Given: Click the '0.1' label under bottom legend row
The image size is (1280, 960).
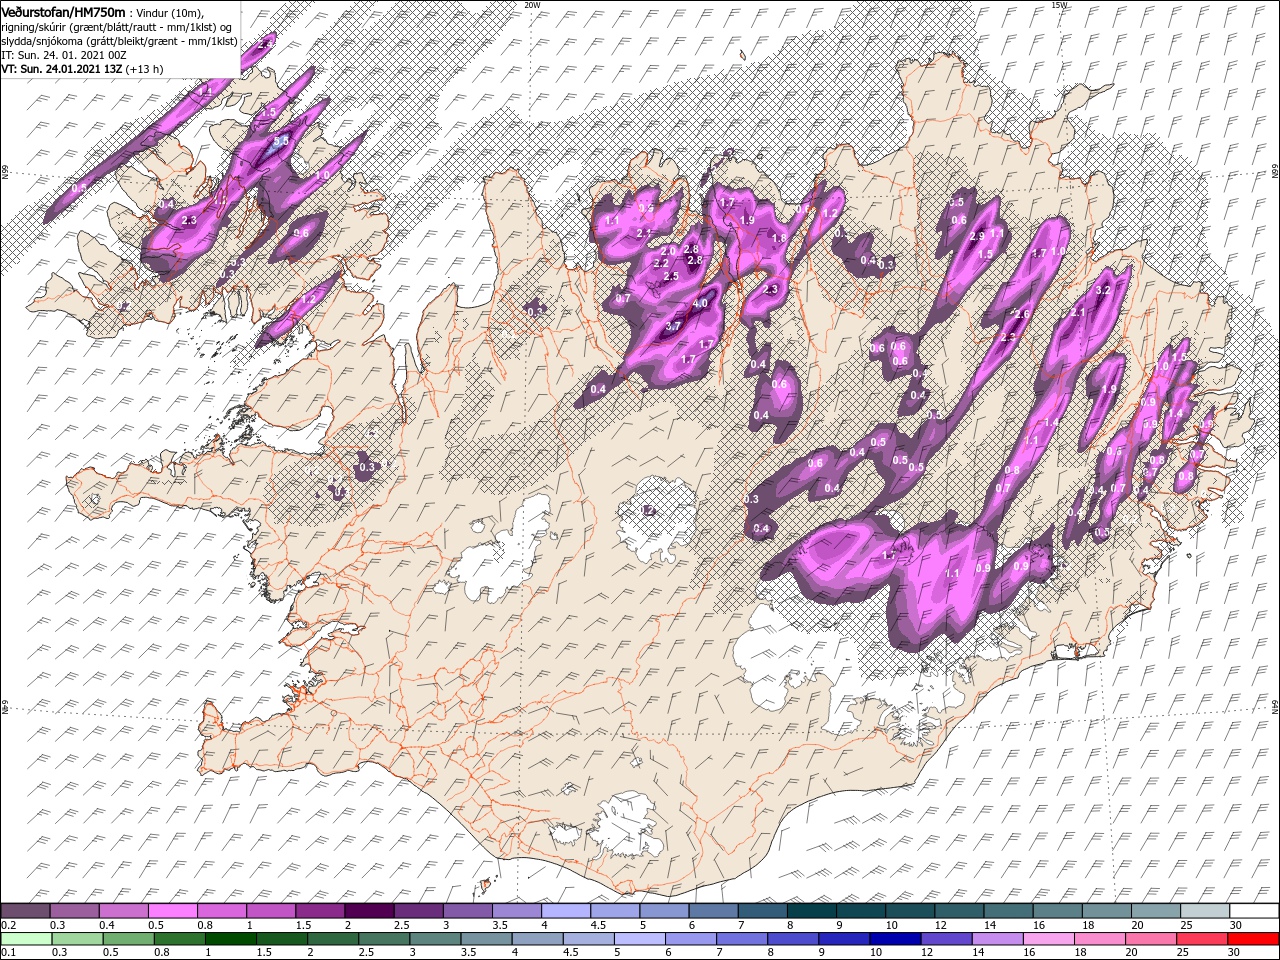Looking at the screenshot, I should (x=8, y=953).
